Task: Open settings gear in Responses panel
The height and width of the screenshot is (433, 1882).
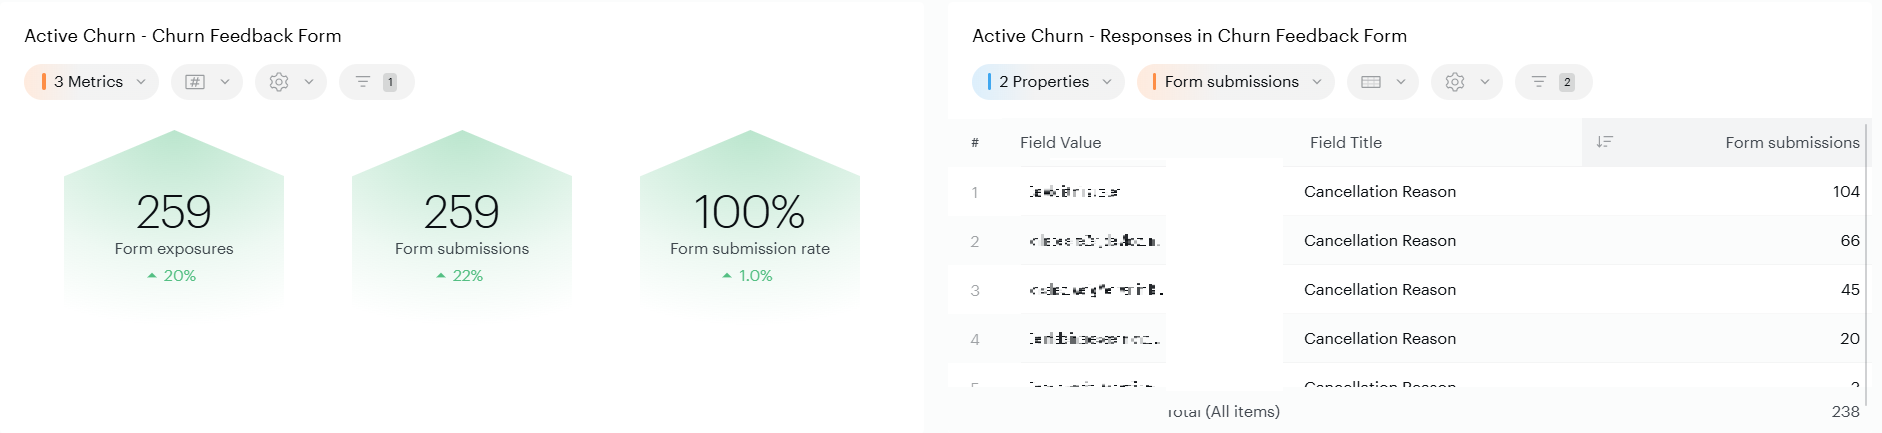Action: [x=1466, y=82]
